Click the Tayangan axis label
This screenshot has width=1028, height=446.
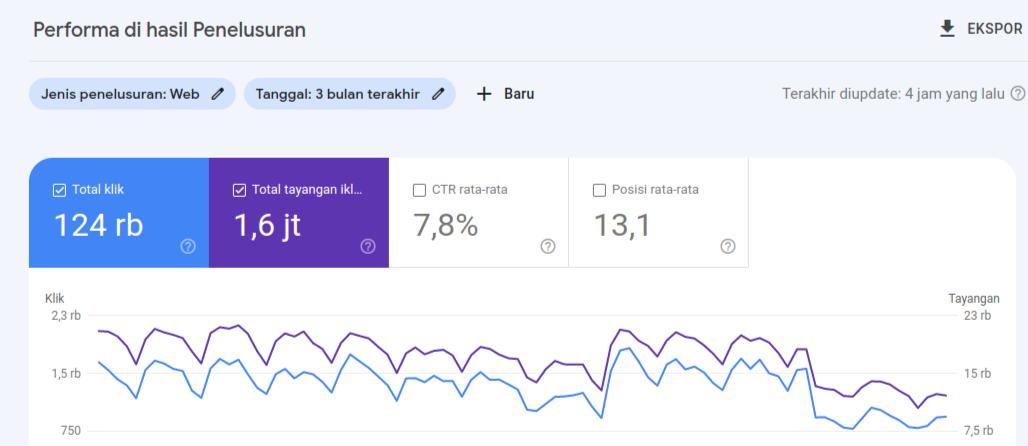click(974, 299)
